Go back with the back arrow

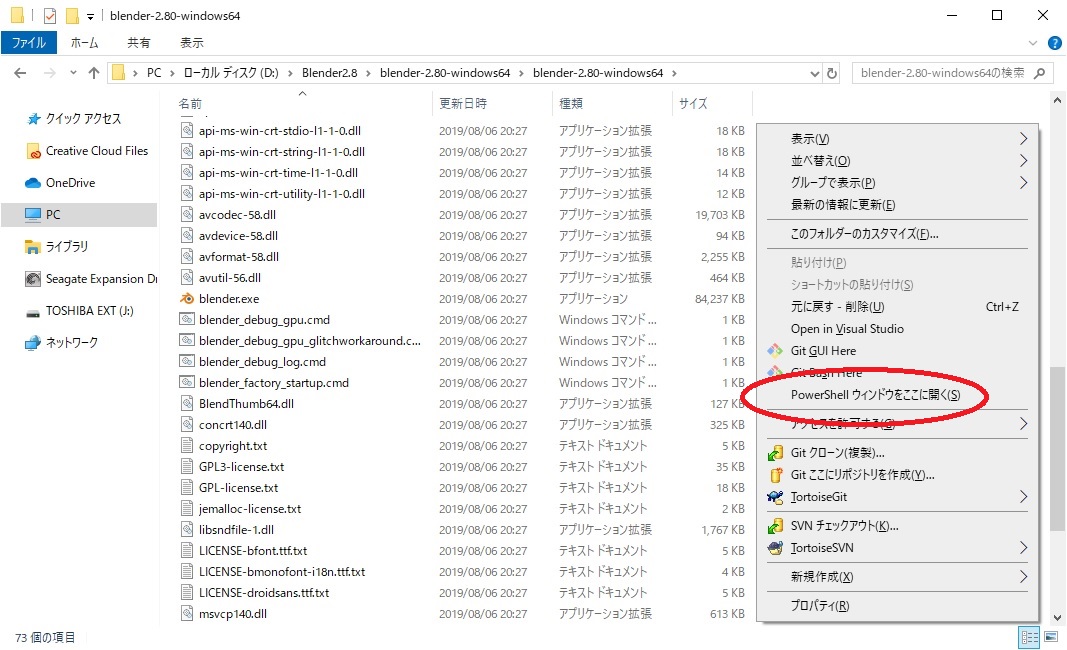[x=20, y=73]
